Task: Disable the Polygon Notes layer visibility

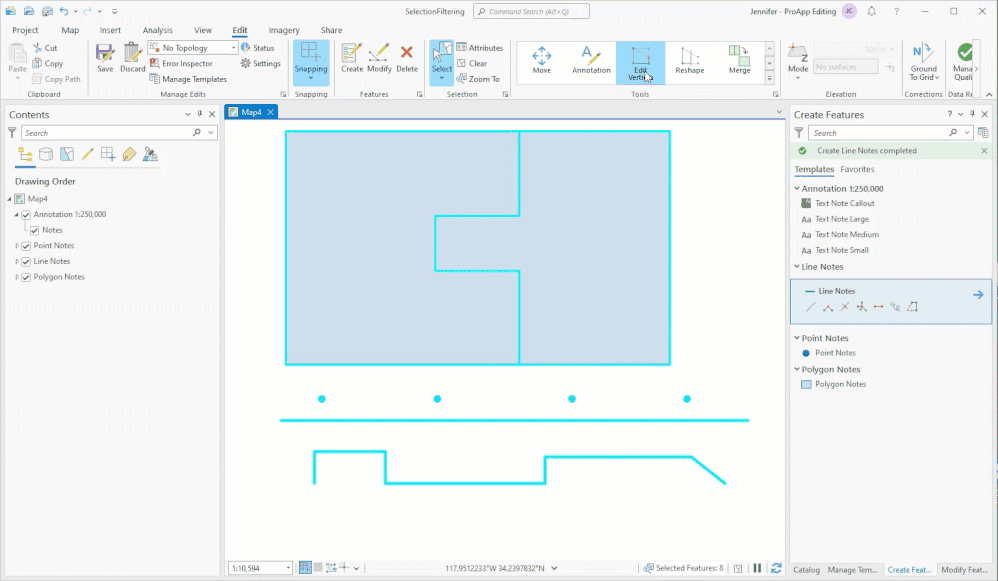Action: click(x=24, y=277)
